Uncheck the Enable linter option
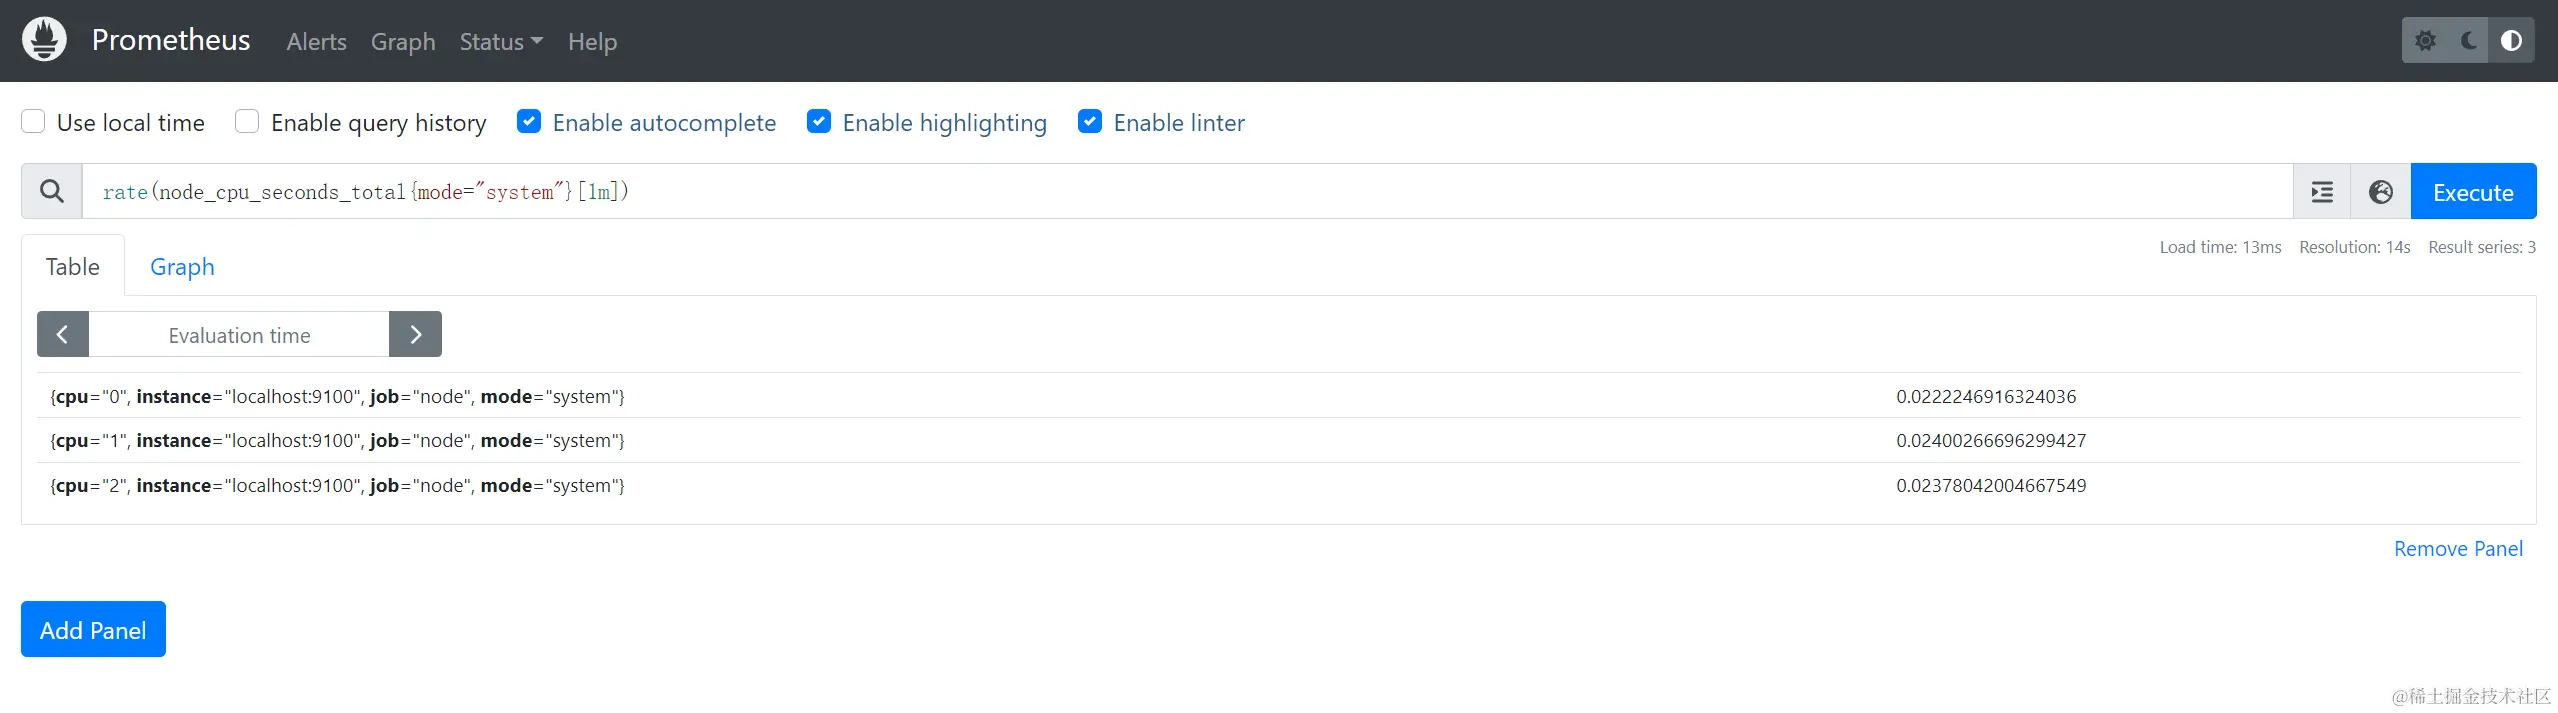Screen dimensions: 2558x713 [x=1090, y=122]
